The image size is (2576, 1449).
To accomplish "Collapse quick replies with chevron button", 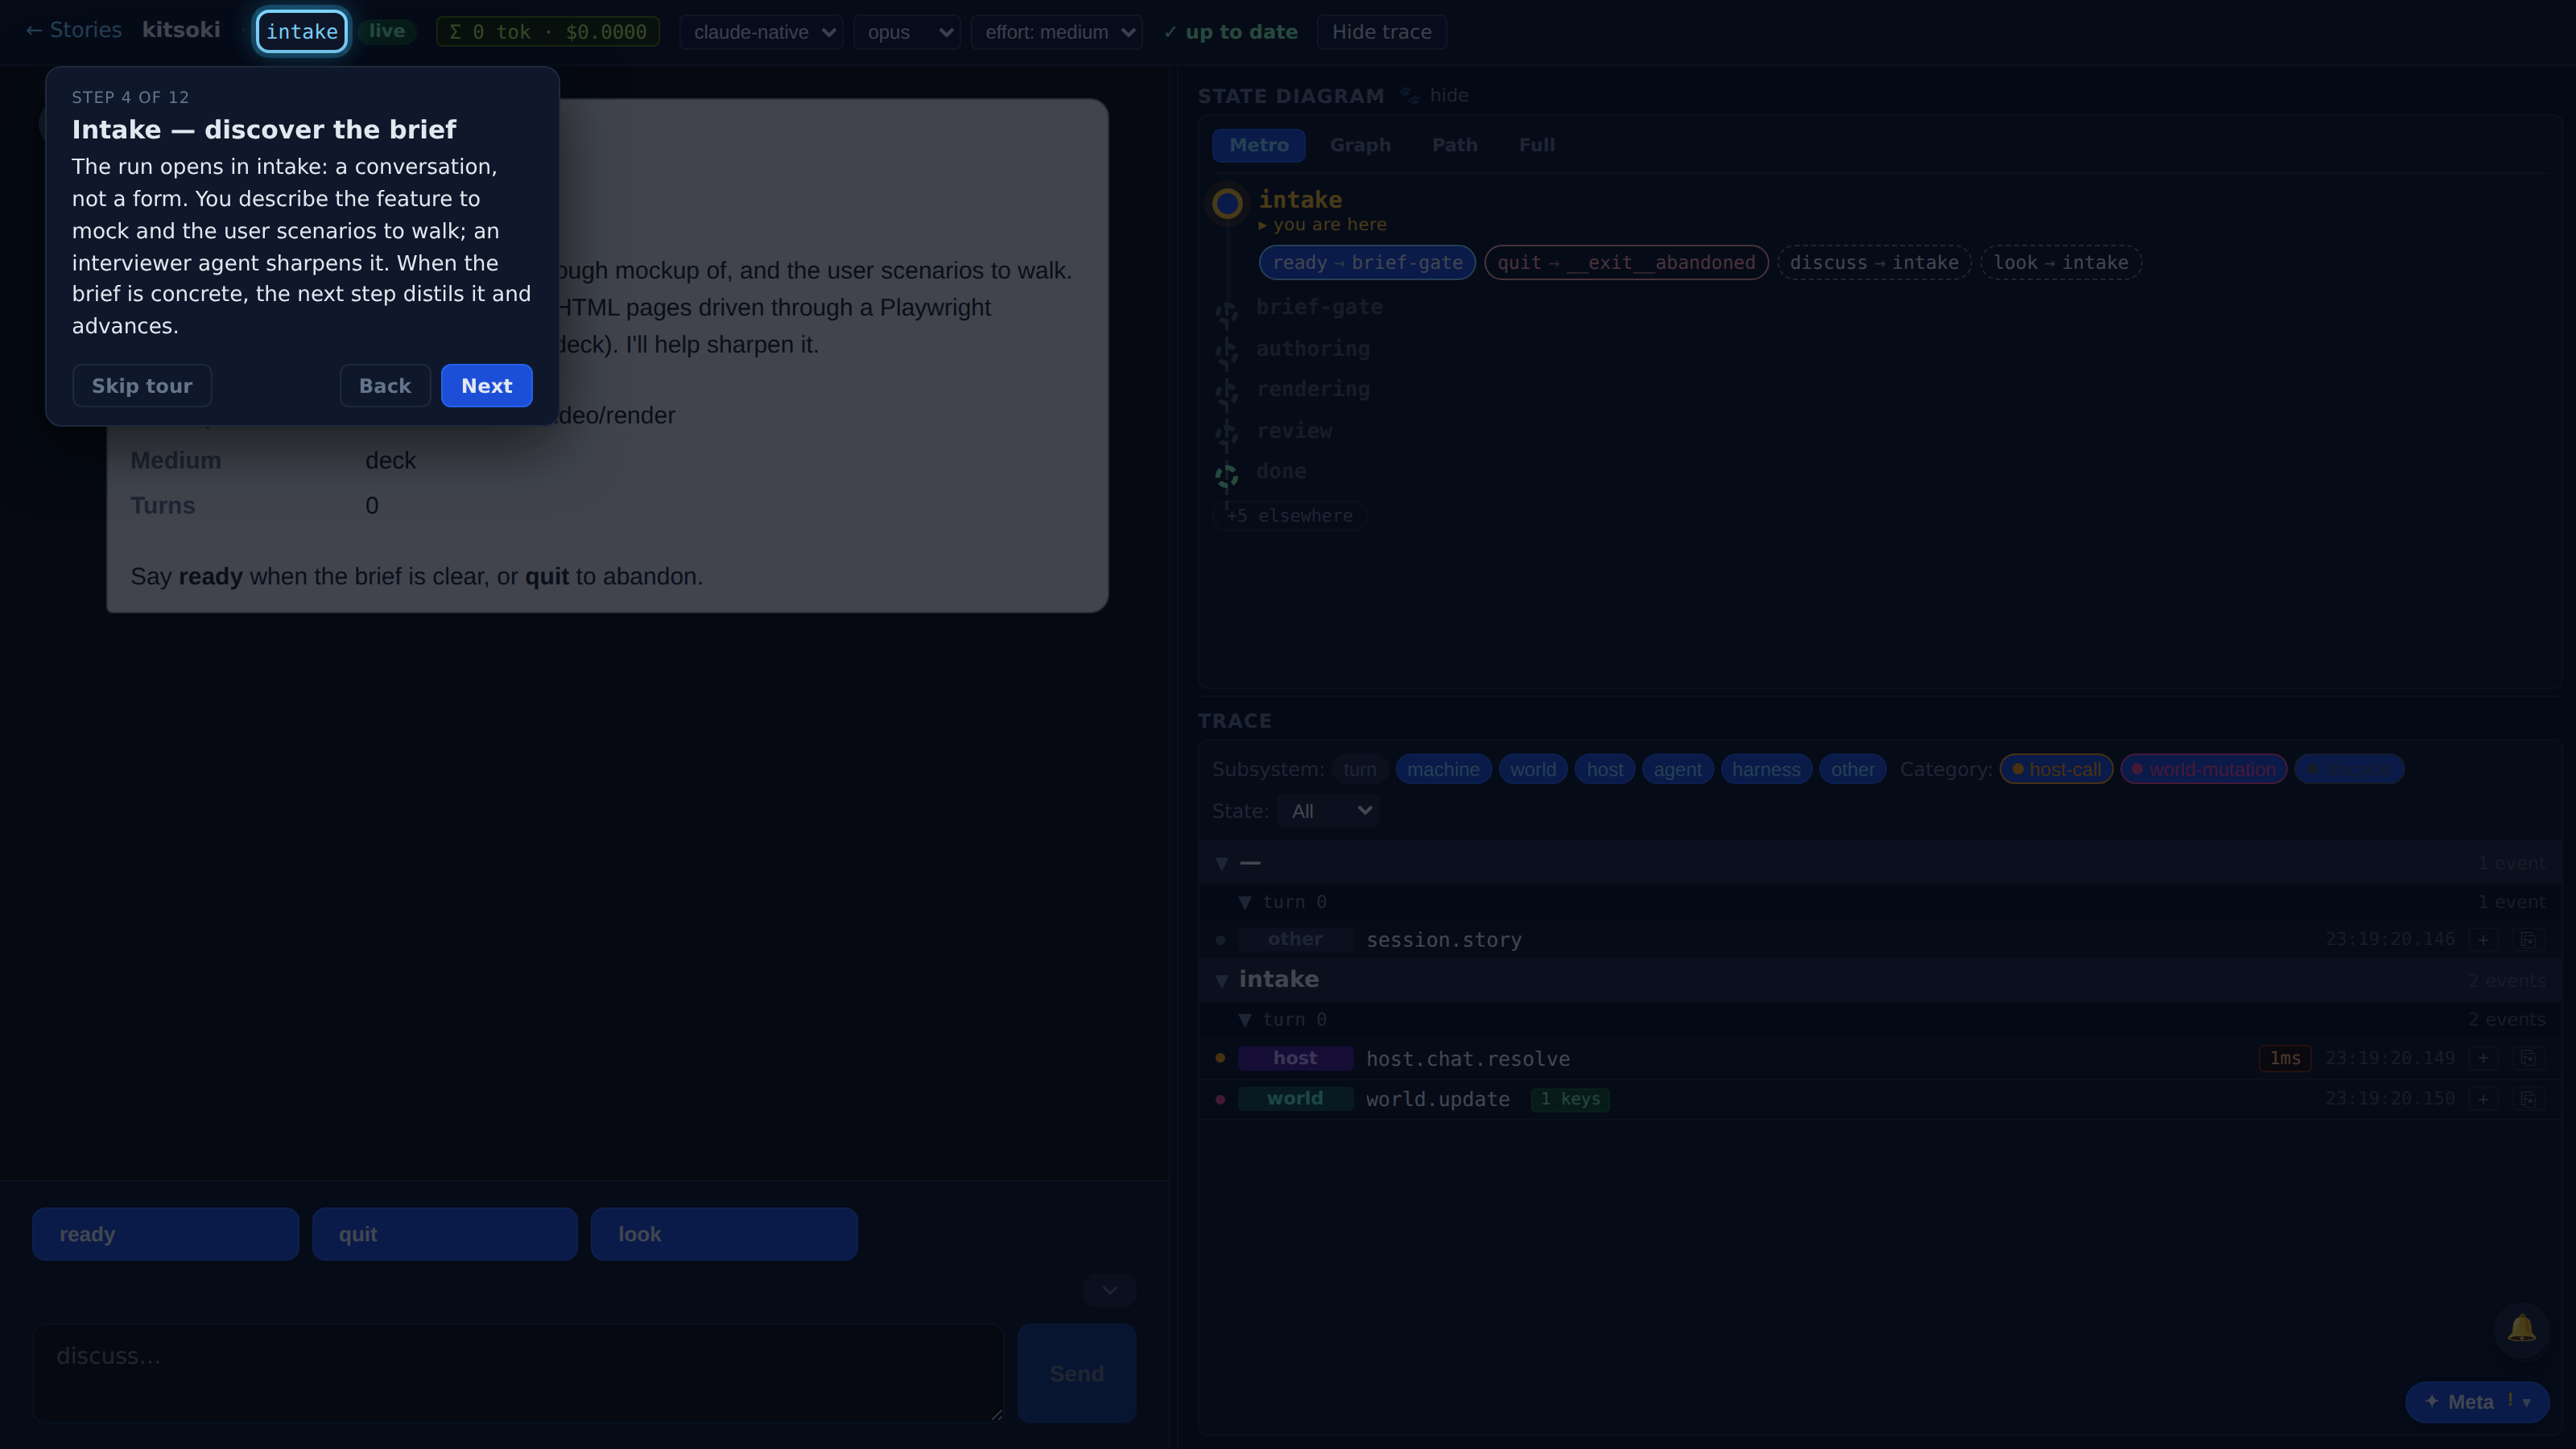I will [x=1110, y=1290].
